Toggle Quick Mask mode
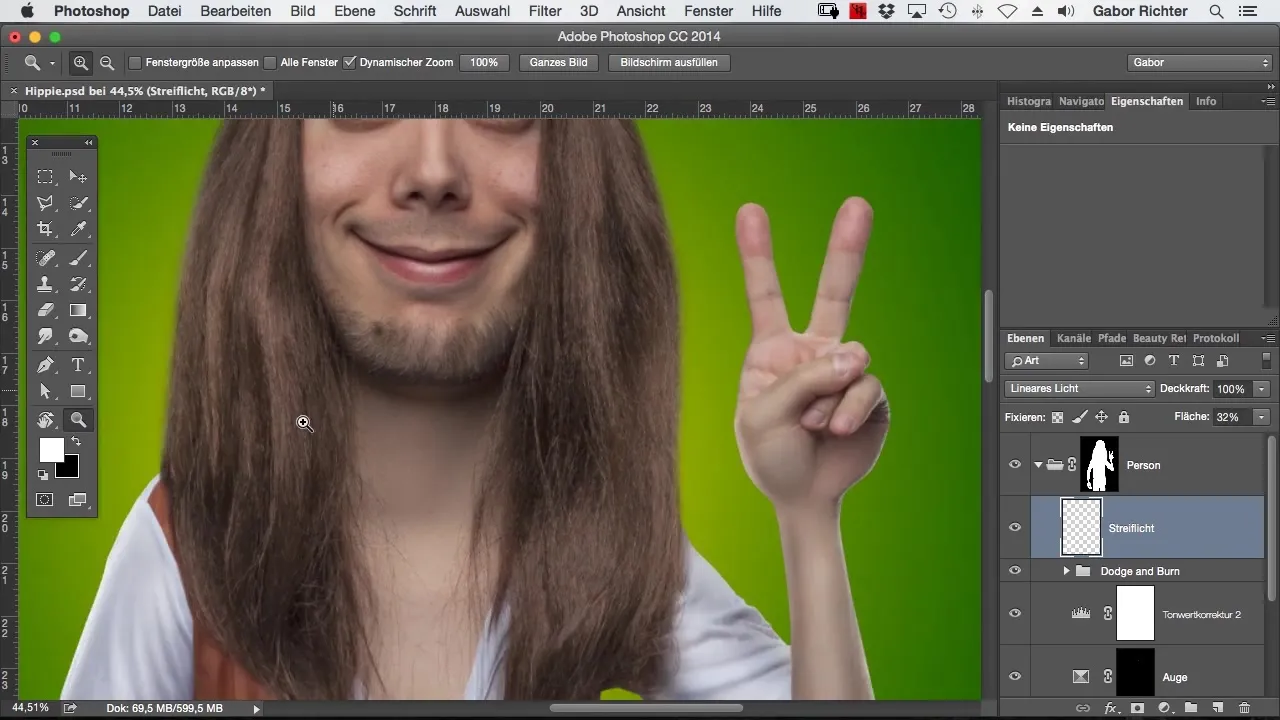 pos(46,499)
